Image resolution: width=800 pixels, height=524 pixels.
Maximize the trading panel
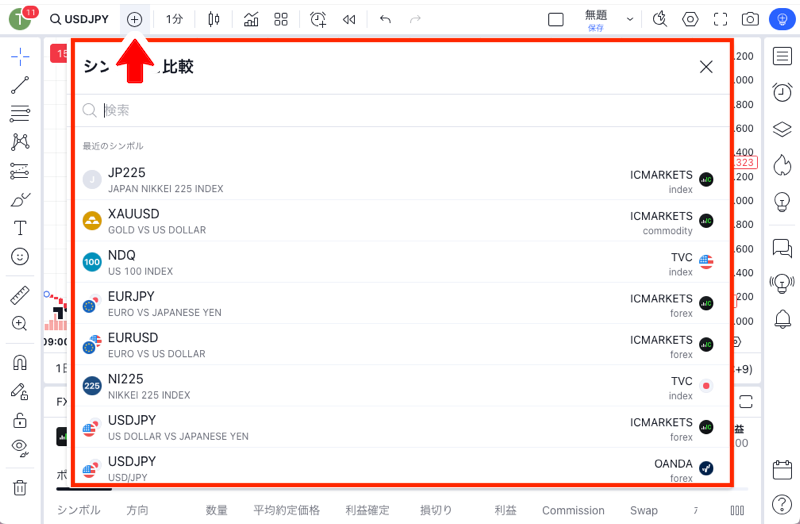(746, 402)
